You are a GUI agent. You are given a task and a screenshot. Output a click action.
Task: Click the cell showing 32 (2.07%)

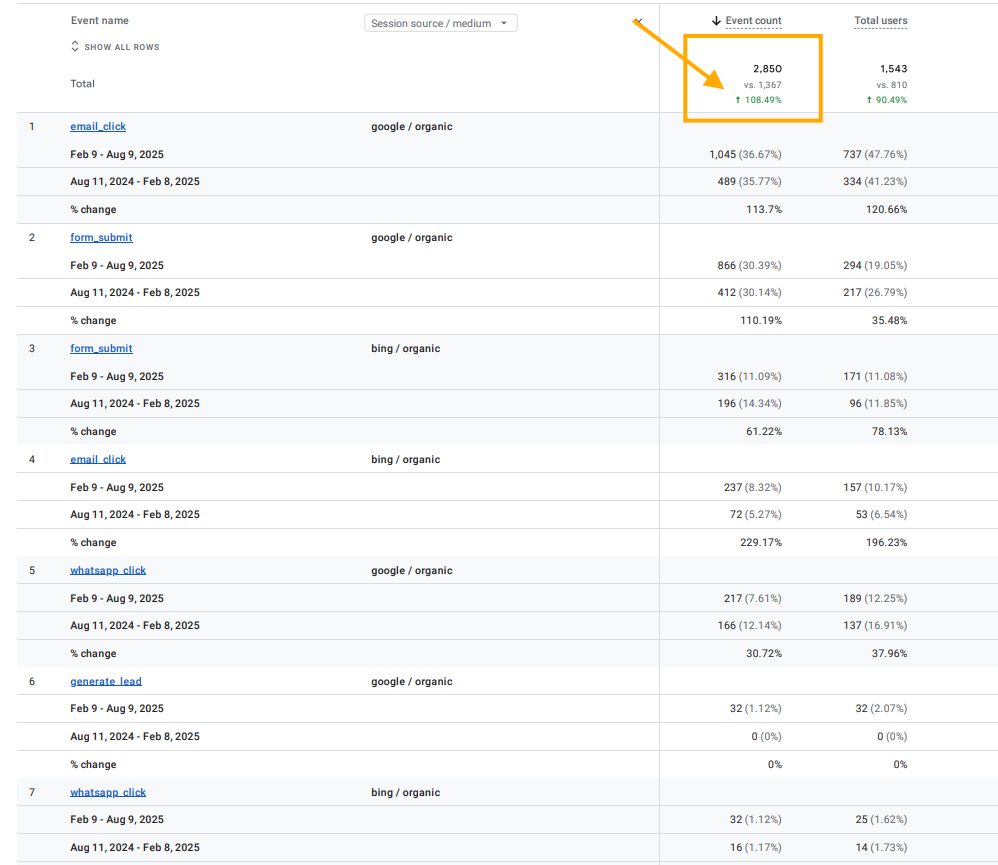click(x=882, y=708)
